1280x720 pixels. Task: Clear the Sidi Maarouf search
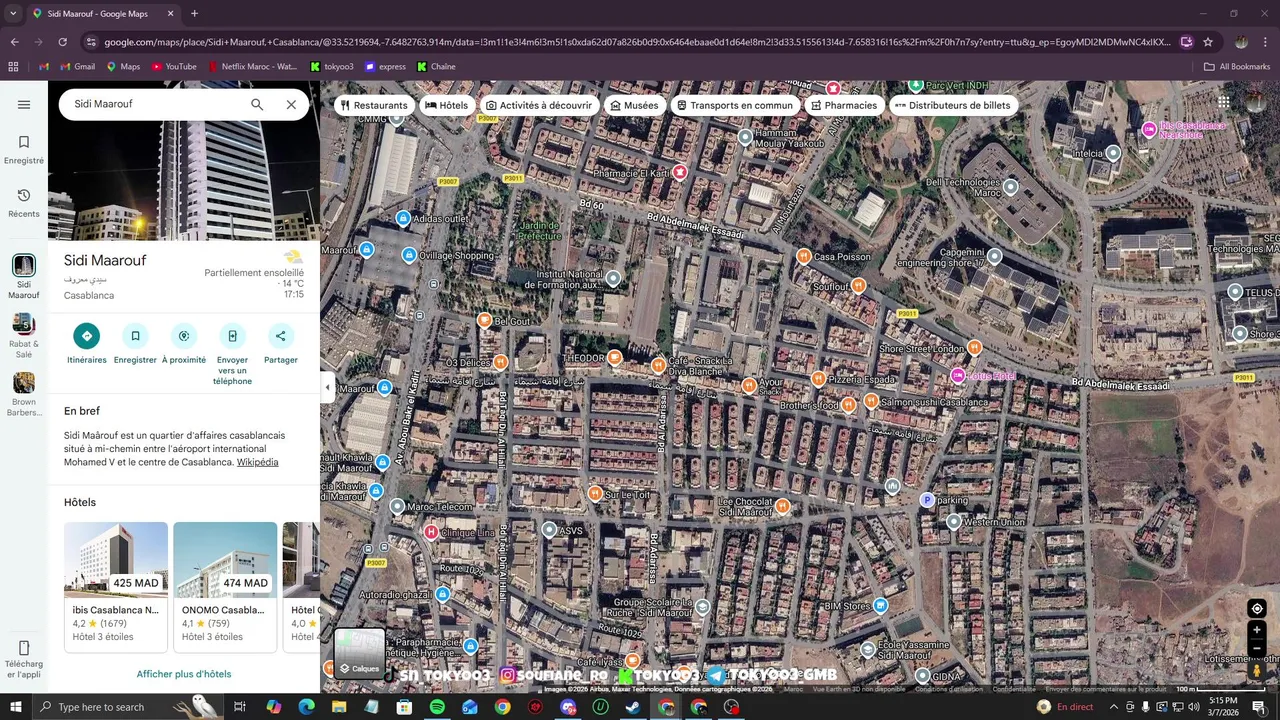pos(291,104)
